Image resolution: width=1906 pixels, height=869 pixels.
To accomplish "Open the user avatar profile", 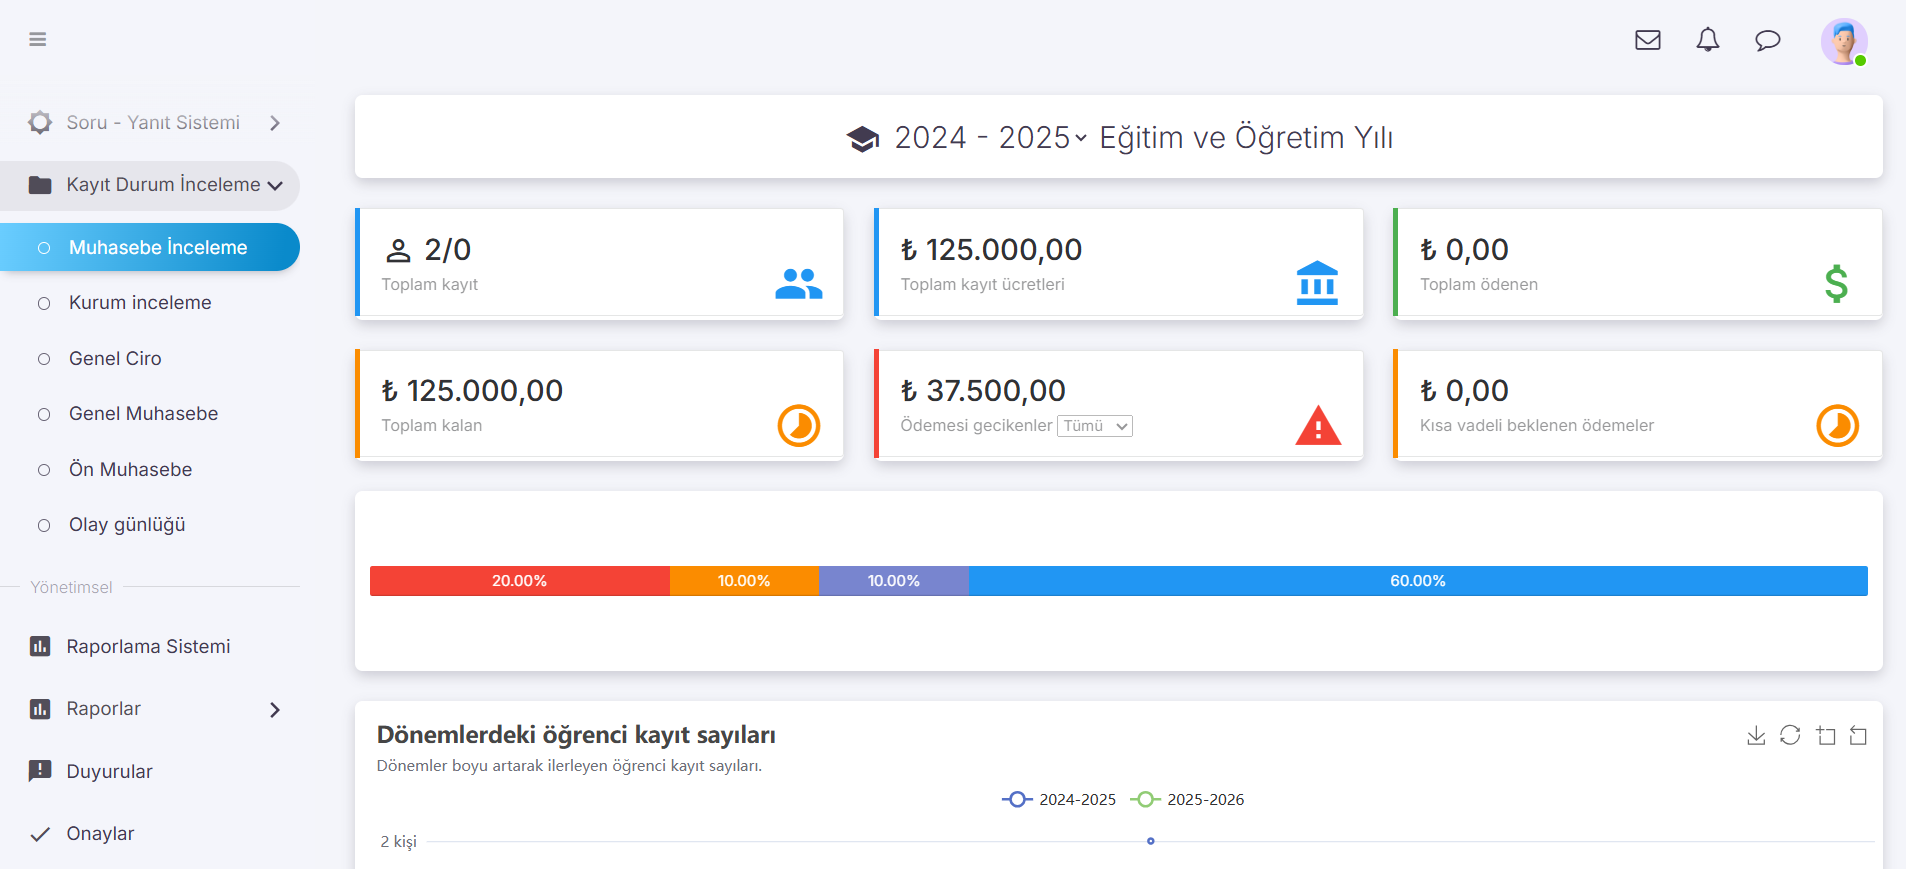I will 1844,42.
